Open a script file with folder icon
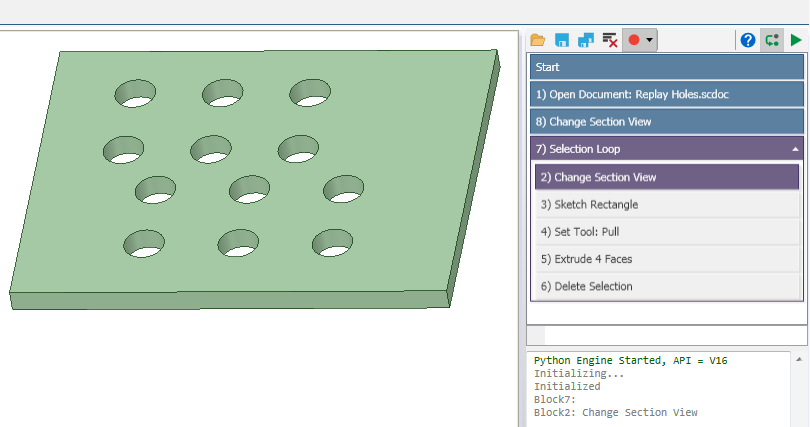 537,40
